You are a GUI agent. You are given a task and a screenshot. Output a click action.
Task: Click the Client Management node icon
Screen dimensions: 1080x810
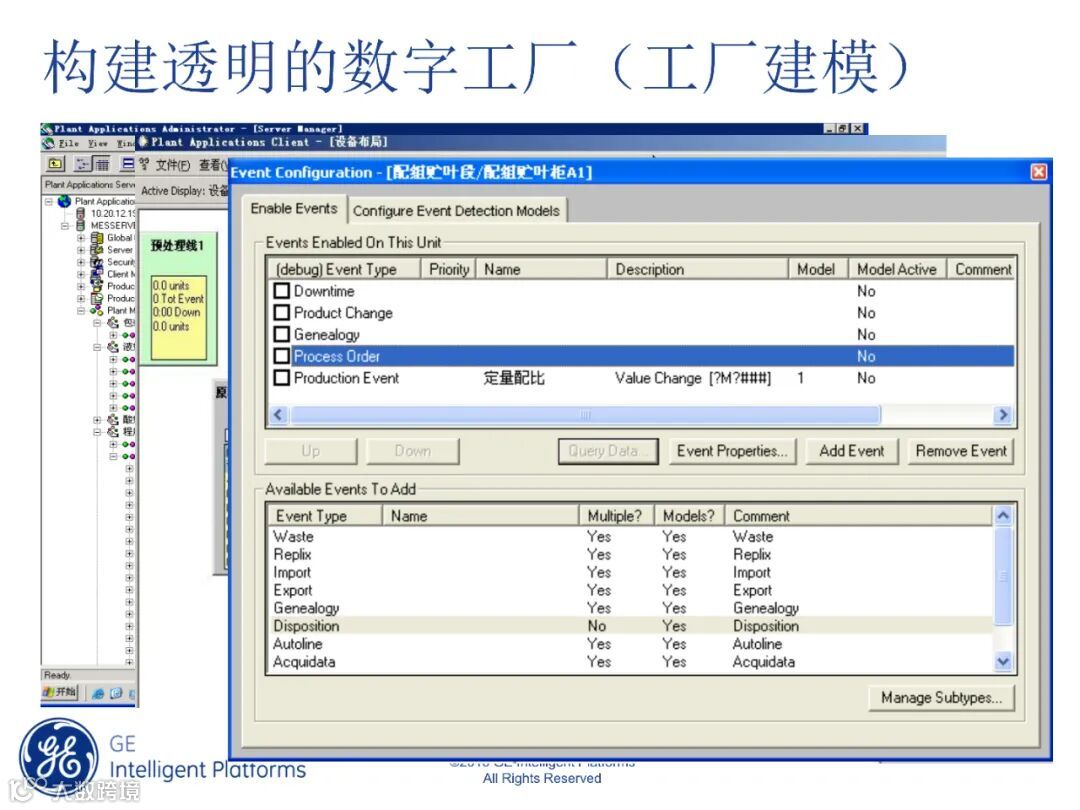[97, 274]
